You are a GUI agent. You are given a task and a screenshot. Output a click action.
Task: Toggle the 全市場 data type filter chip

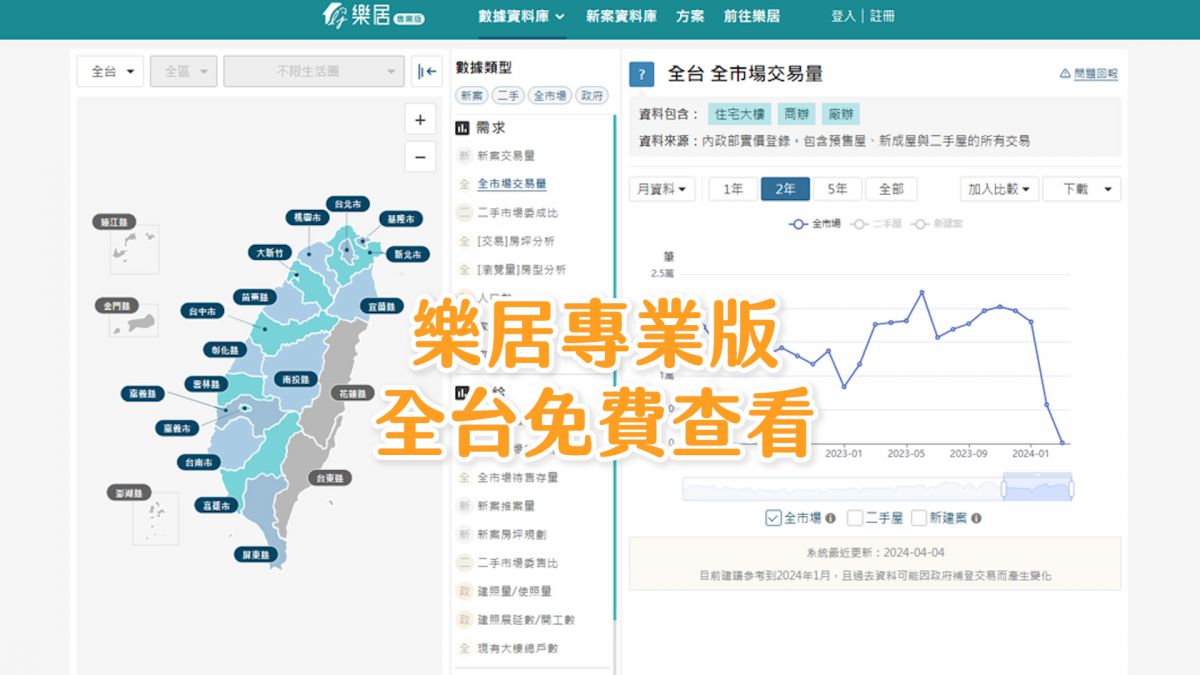550,96
